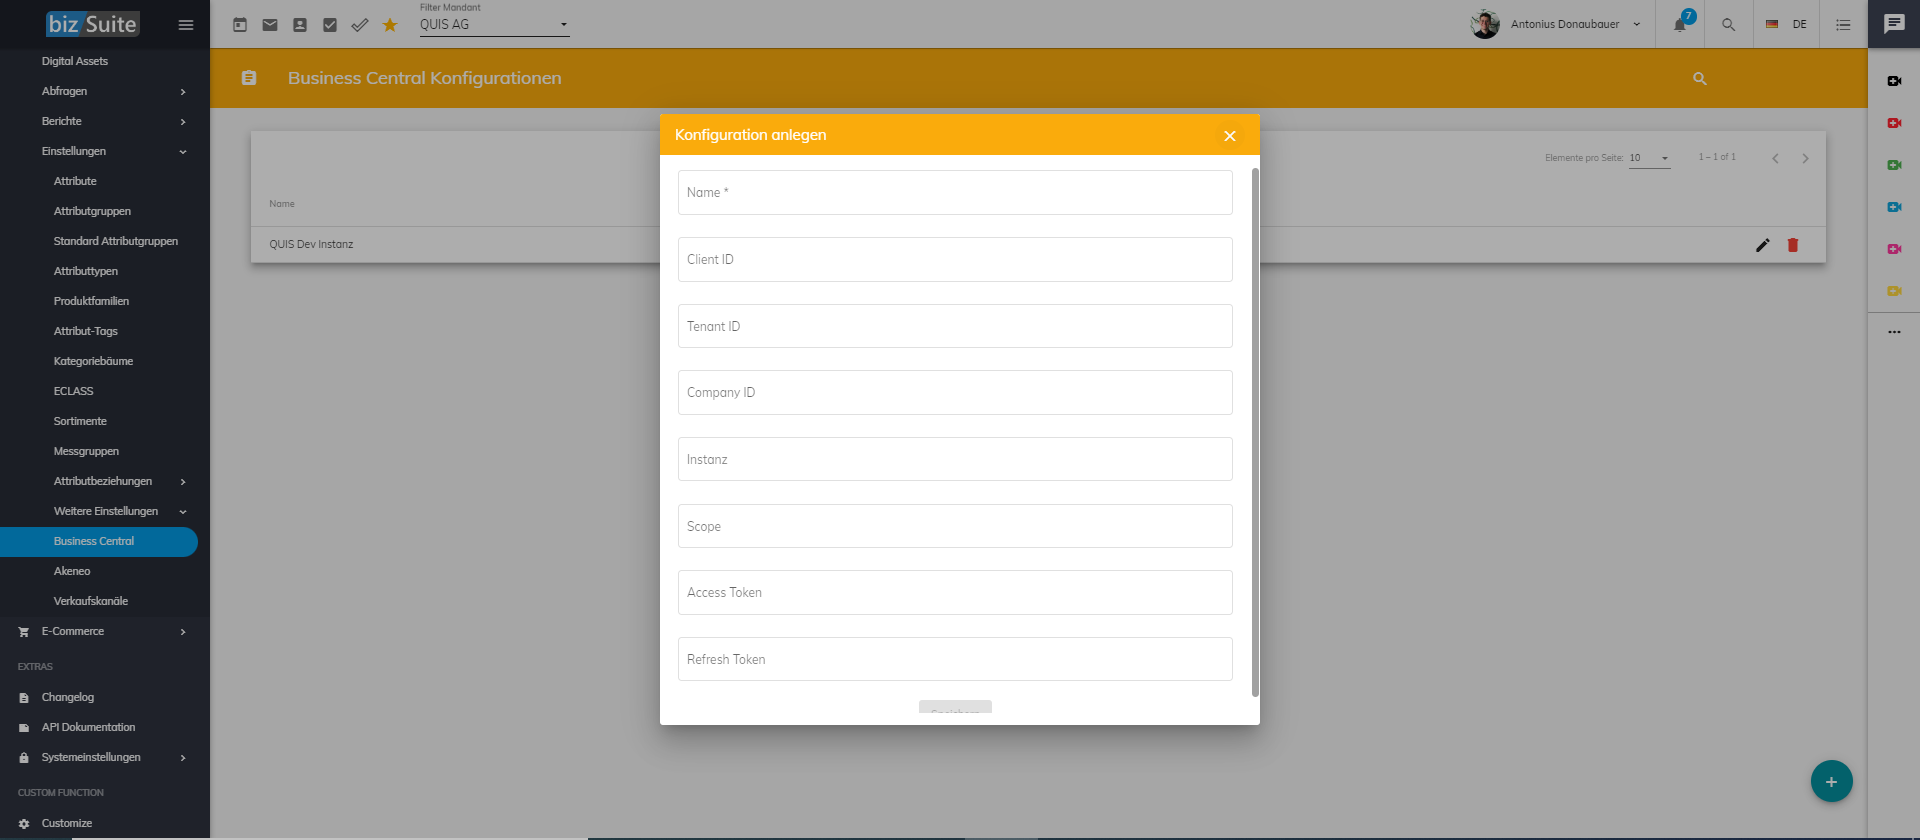
Task: Click the search icon in the orange header
Action: (1700, 78)
